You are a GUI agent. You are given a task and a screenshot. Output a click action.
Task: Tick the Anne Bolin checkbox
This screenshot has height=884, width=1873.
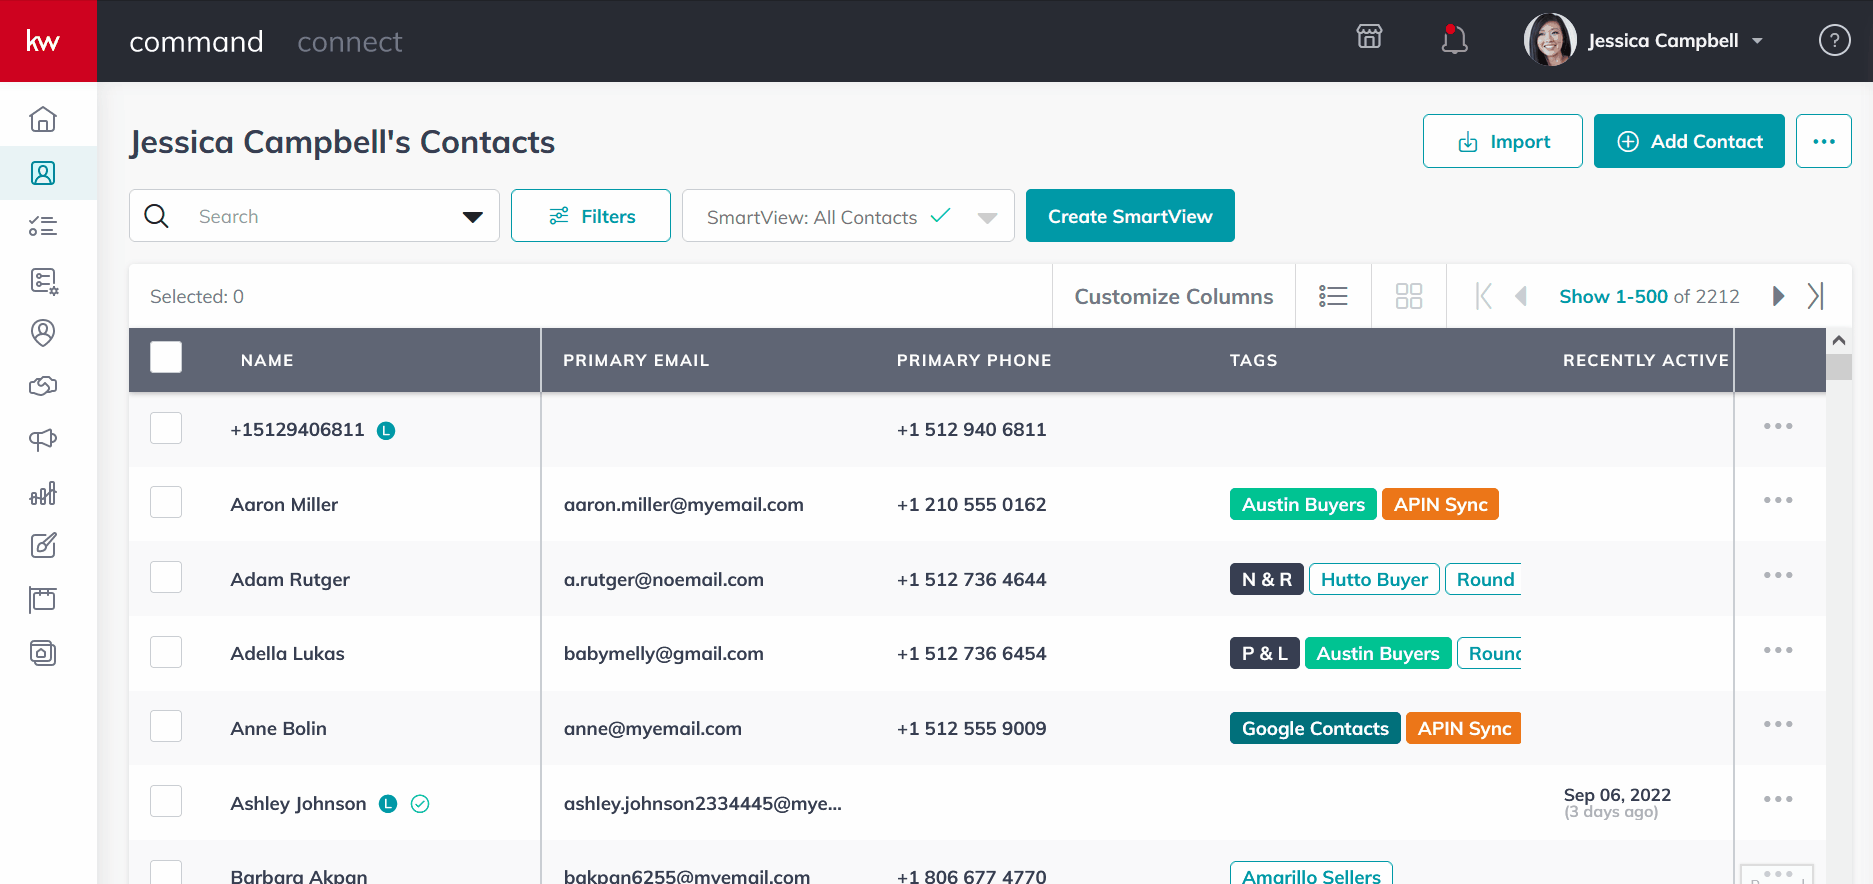pos(166,726)
